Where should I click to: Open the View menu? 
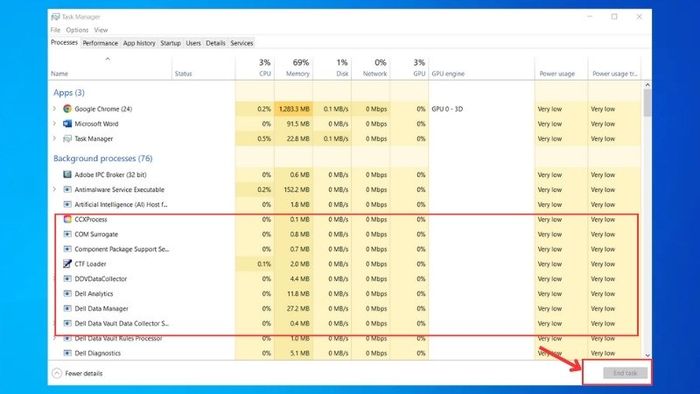tap(101, 30)
